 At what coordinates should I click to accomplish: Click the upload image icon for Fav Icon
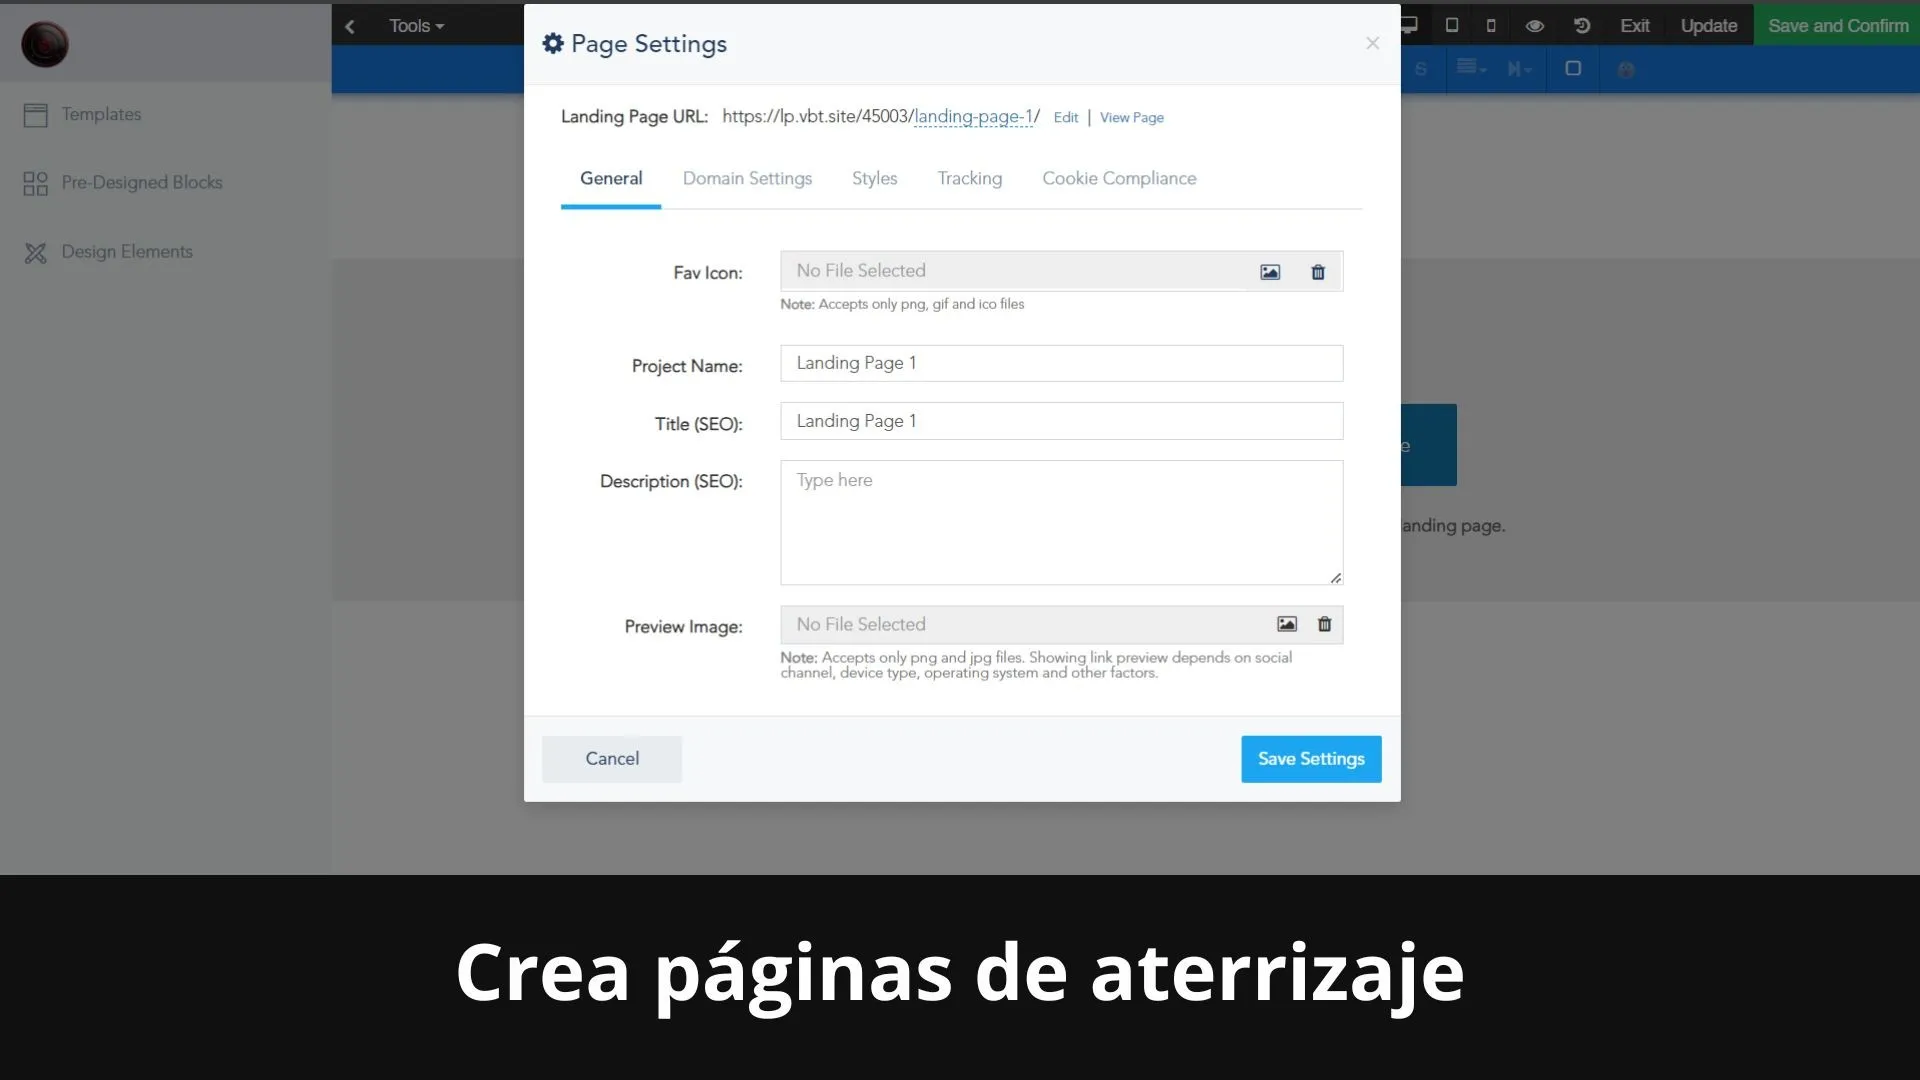pos(1269,272)
